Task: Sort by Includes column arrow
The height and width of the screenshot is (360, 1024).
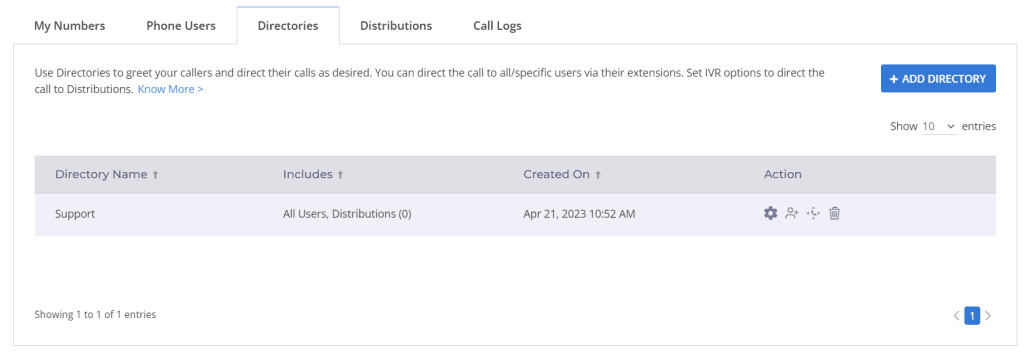Action: (x=340, y=175)
